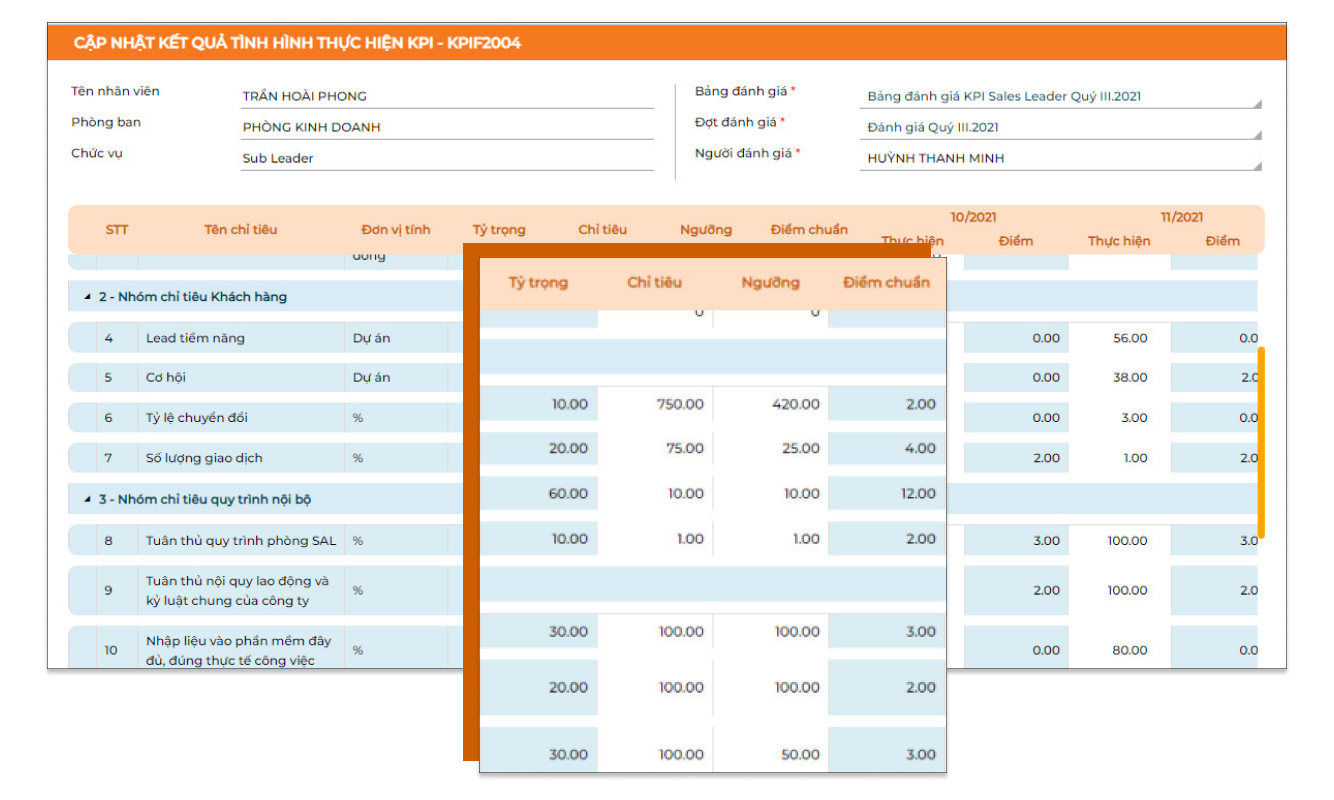Select the Số lượng giao dịch row name
Screen dimensions: 1334x800
point(204,458)
